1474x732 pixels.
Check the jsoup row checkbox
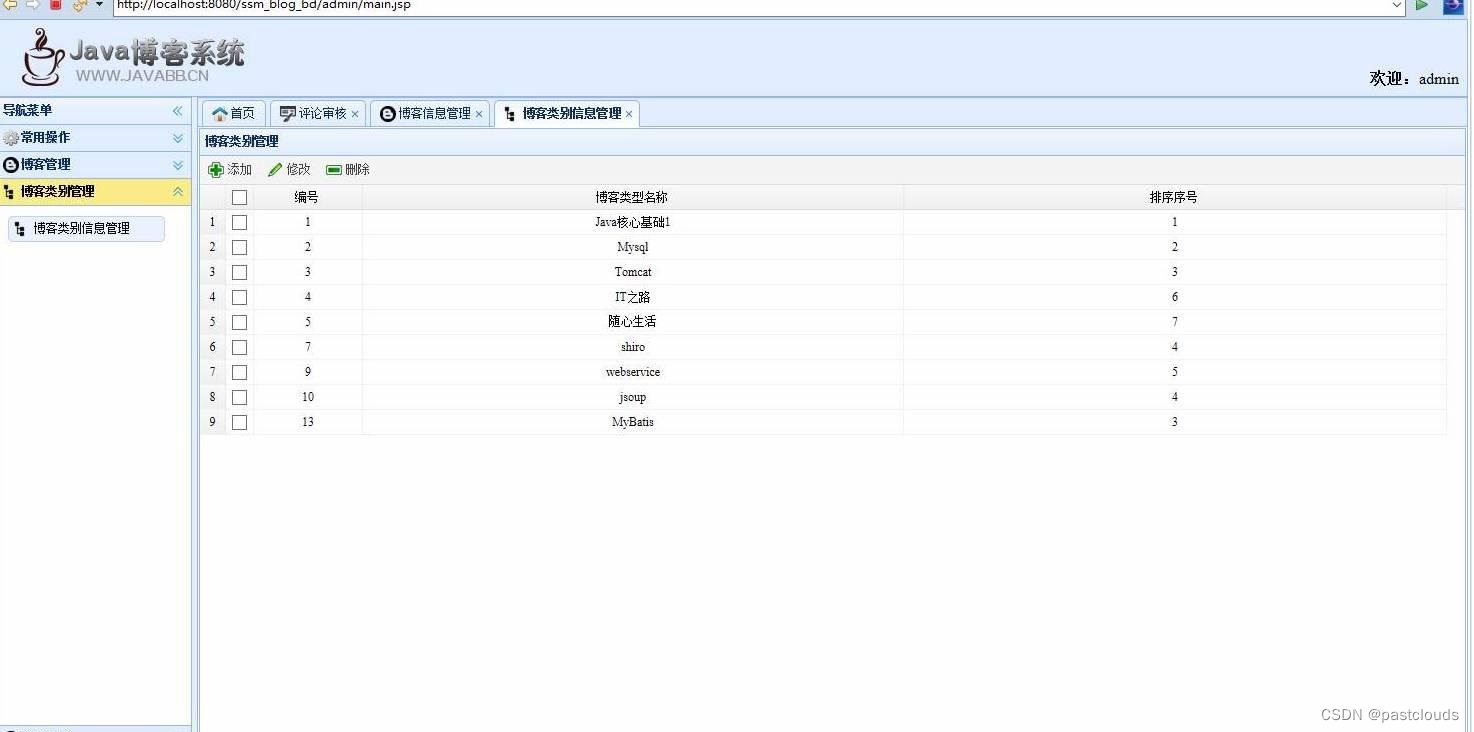coord(239,398)
